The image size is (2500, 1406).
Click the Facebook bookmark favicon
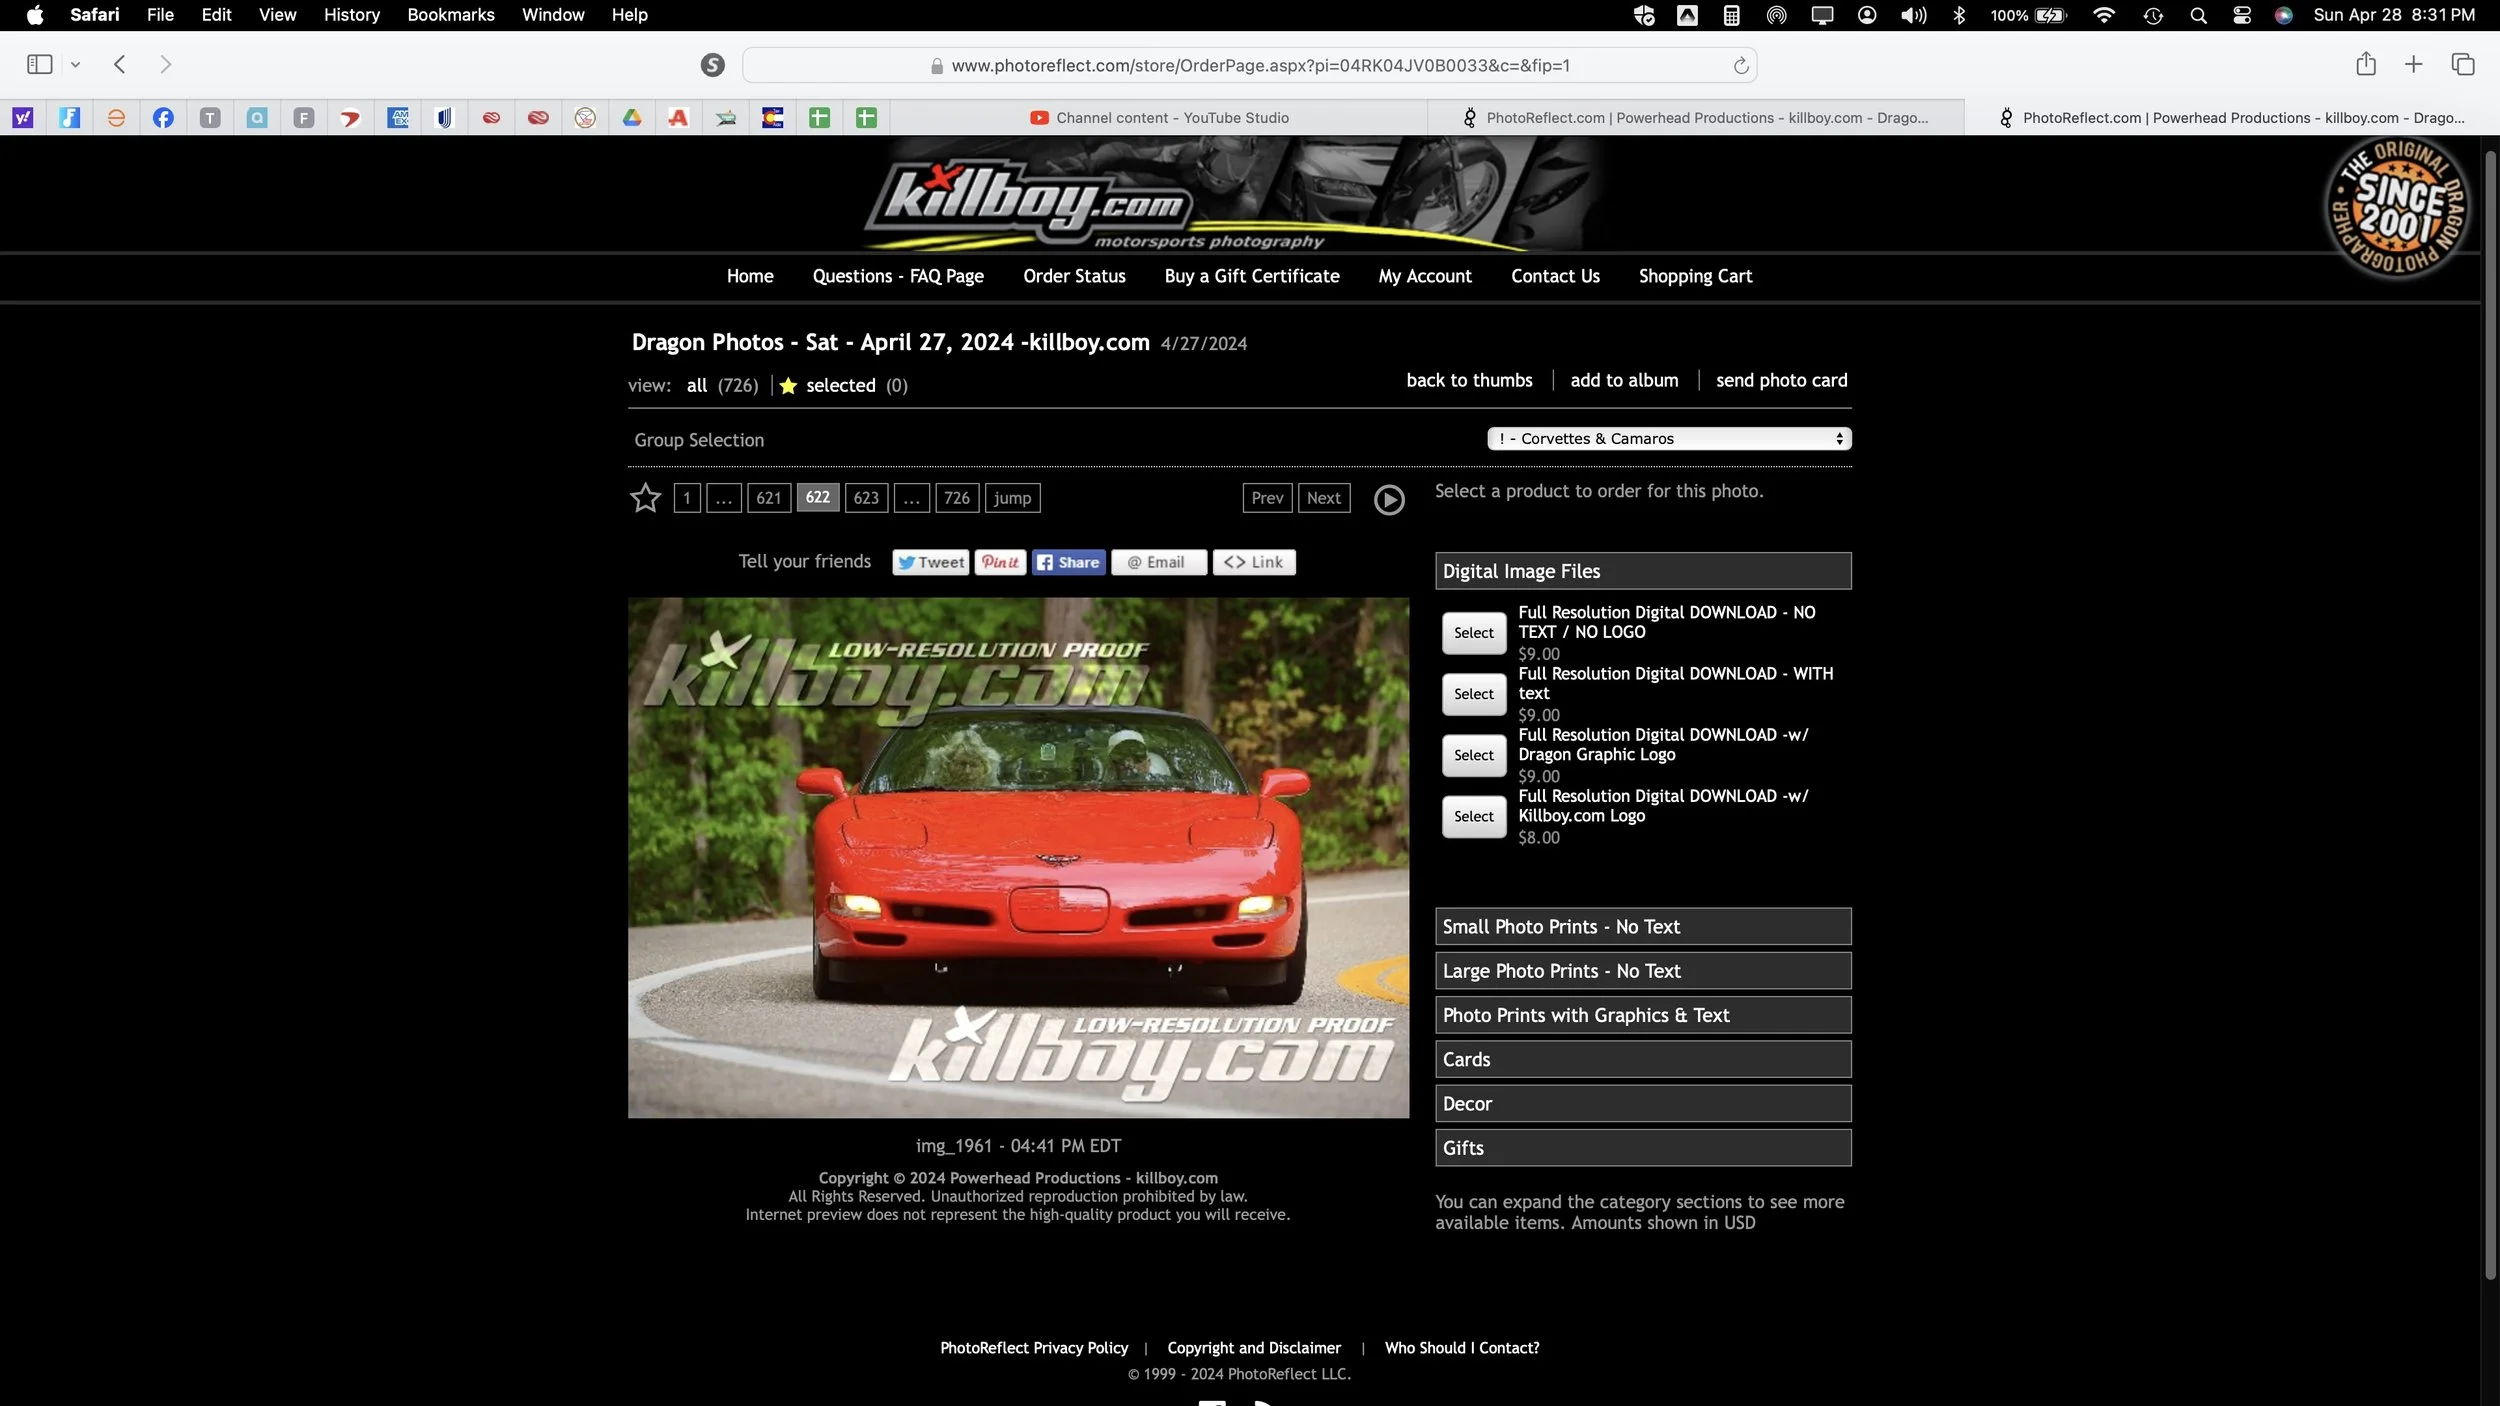coord(163,118)
